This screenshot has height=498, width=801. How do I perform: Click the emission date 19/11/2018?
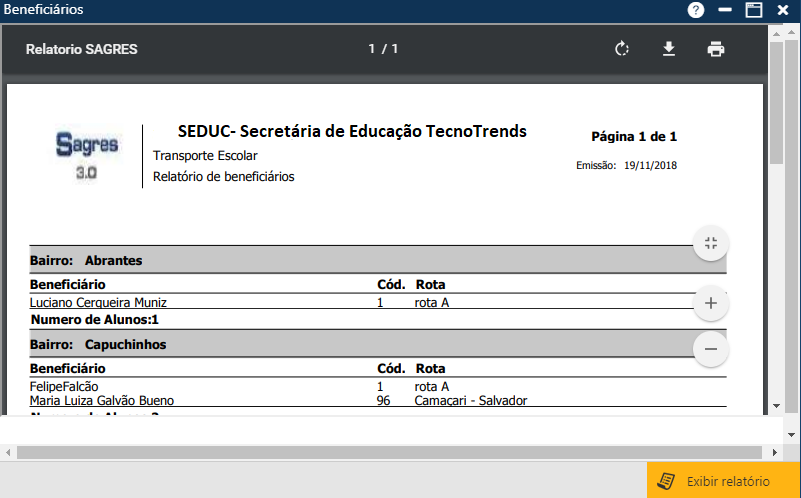tap(650, 165)
